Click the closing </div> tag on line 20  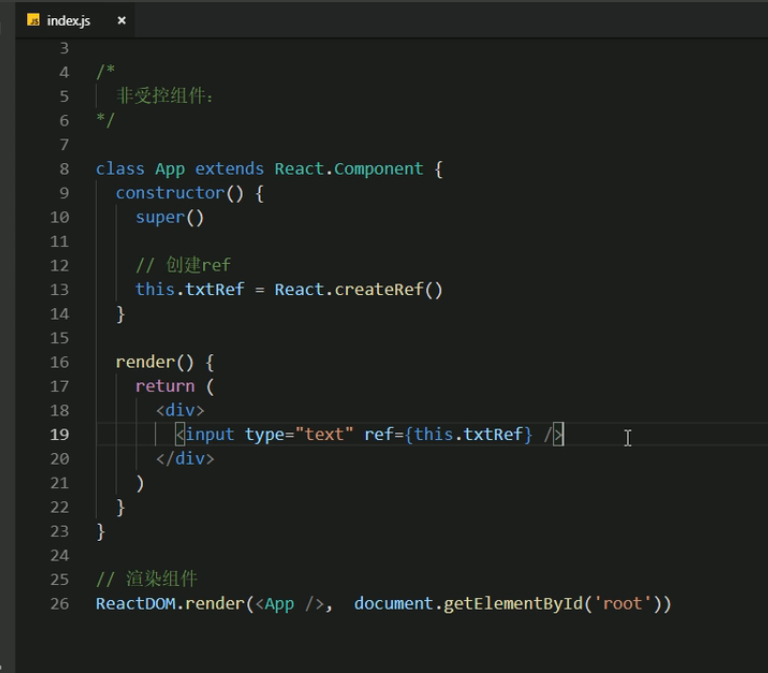pos(185,458)
